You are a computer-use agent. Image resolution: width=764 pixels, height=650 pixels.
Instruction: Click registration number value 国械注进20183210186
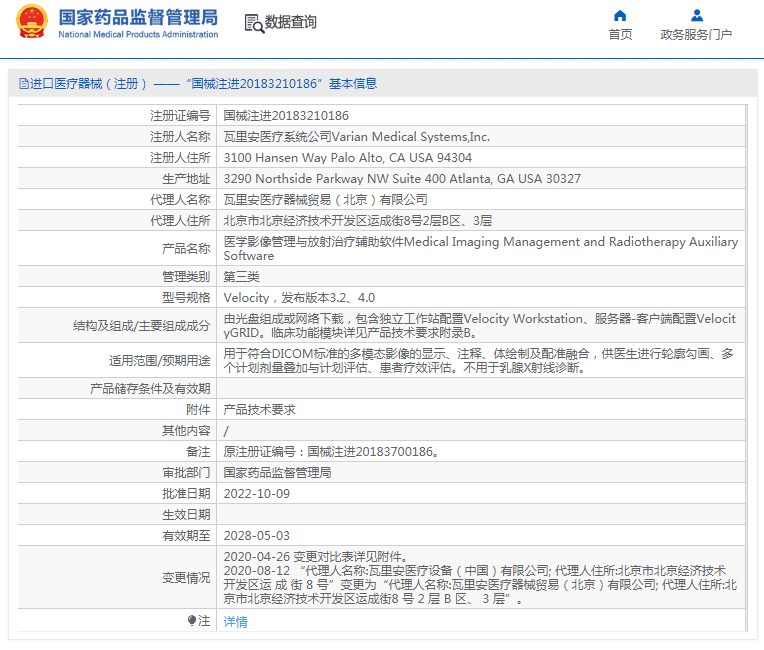286,116
